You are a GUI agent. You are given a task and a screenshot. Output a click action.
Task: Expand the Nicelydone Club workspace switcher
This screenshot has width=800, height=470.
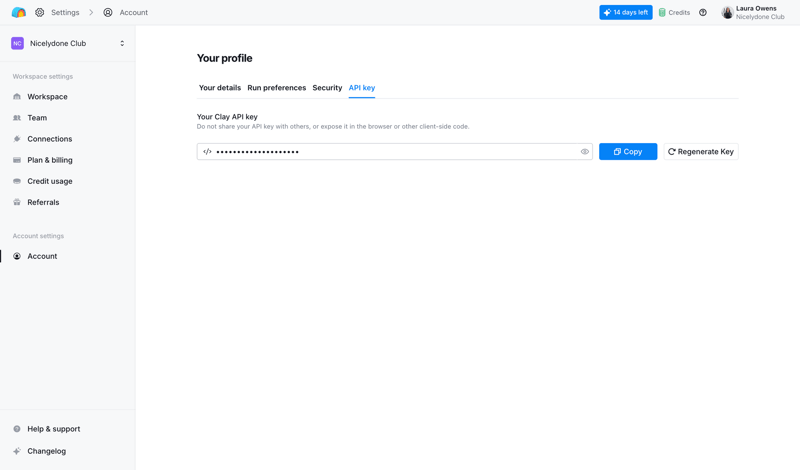(x=122, y=43)
